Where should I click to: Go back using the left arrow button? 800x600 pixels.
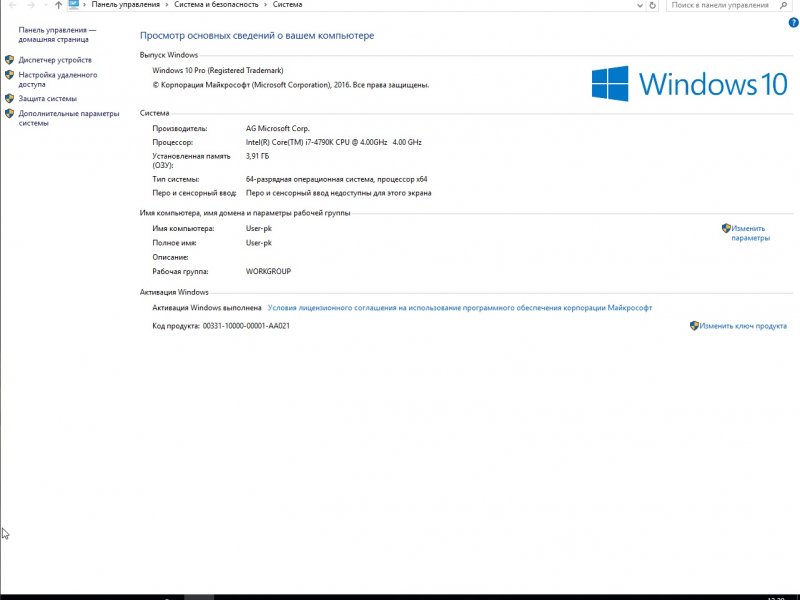click(12, 5)
